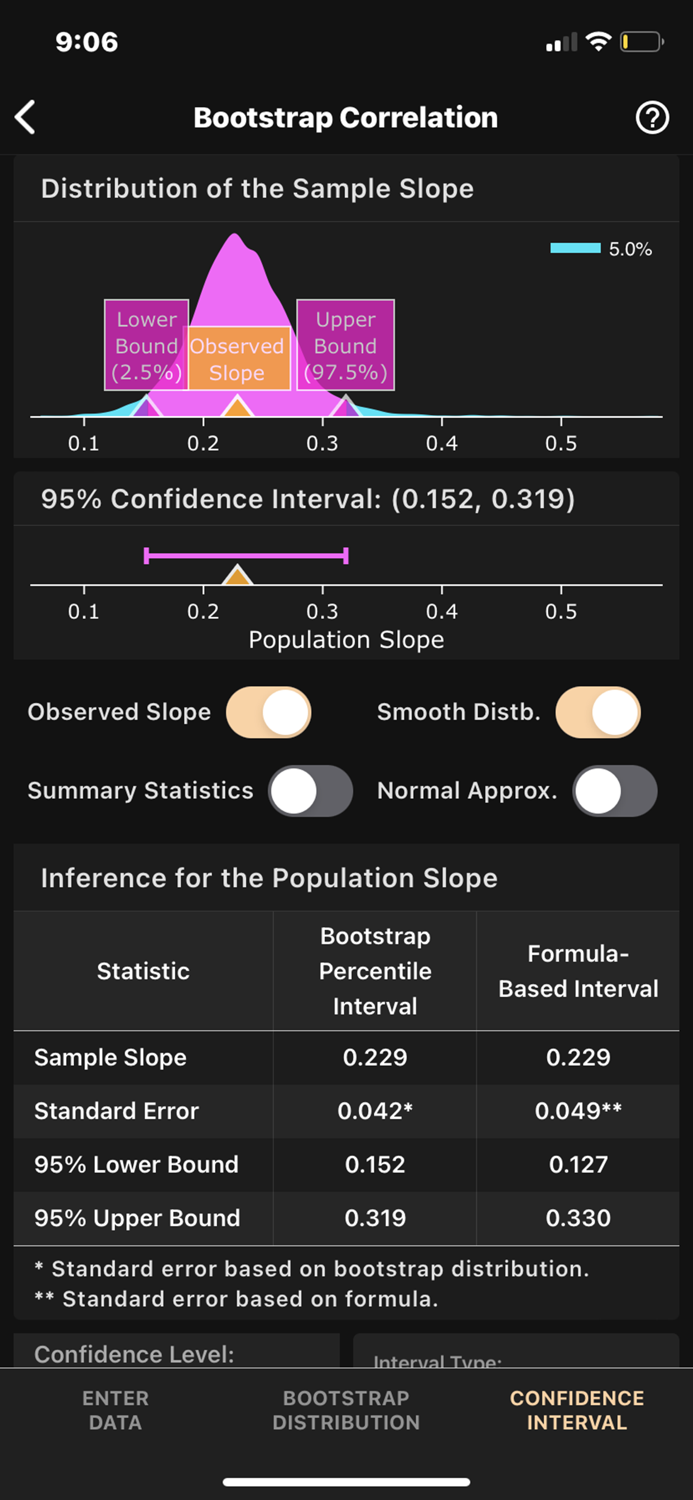Tap the confidence interval bar on the Population Slope axis
693x1500 pixels.
[246, 555]
